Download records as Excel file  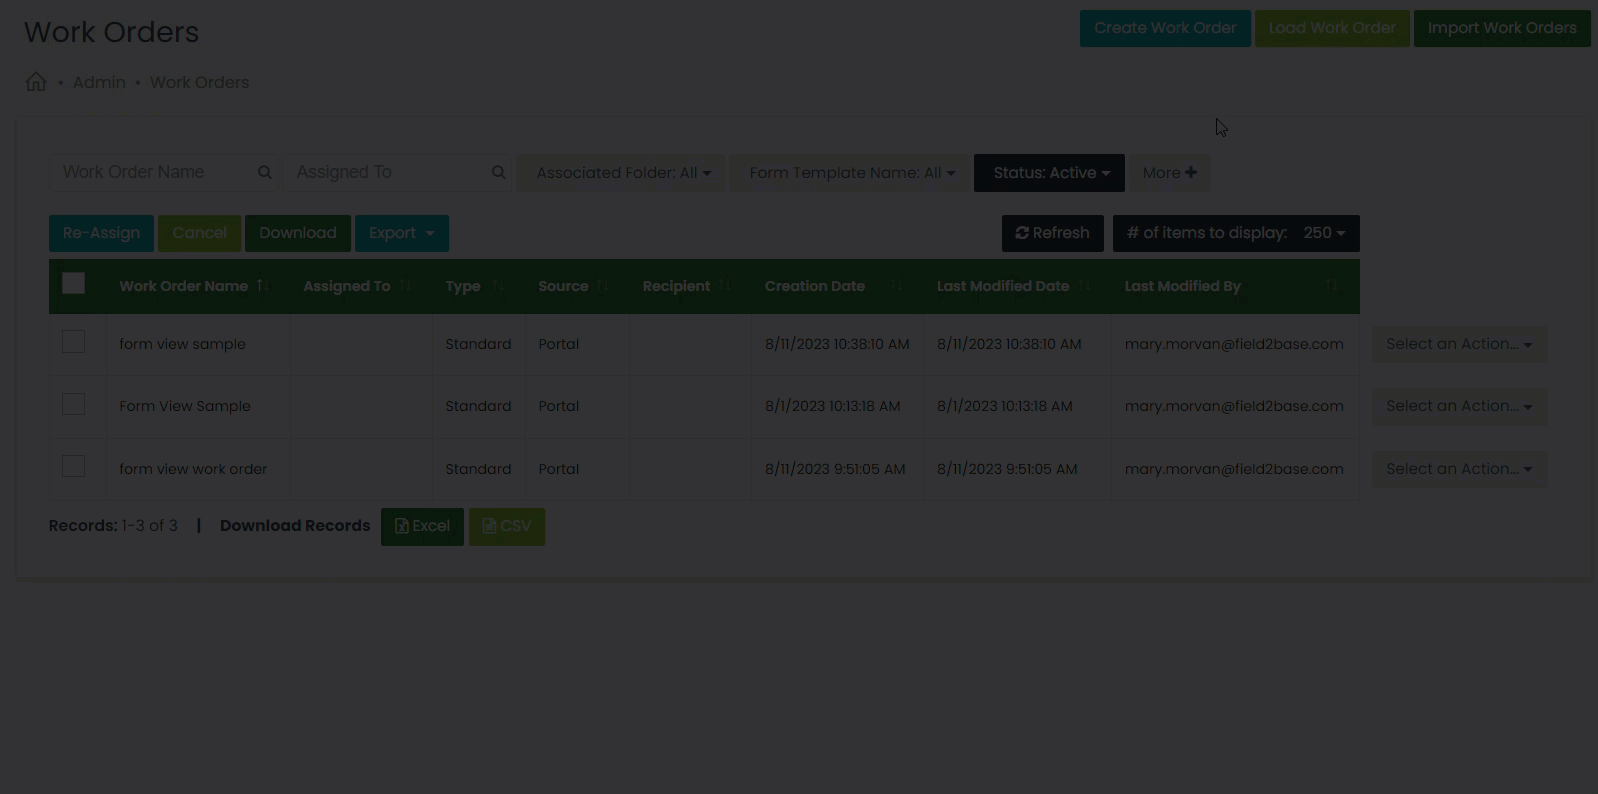tap(422, 526)
